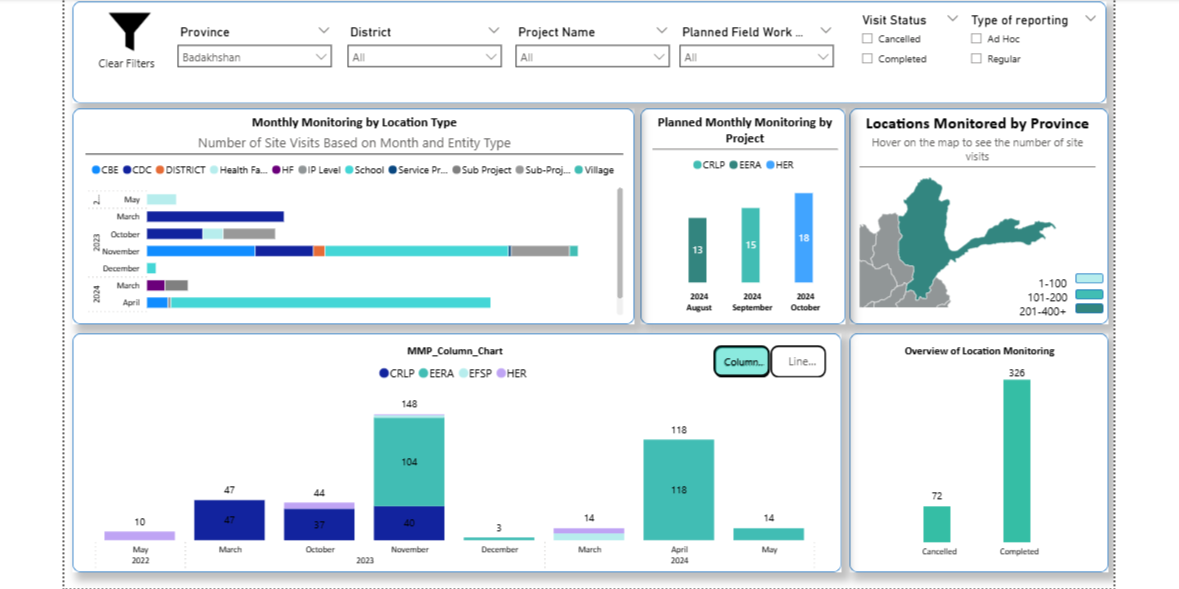Select the Cancelled bar showing 72
The image size is (1179, 589).
pos(937,524)
